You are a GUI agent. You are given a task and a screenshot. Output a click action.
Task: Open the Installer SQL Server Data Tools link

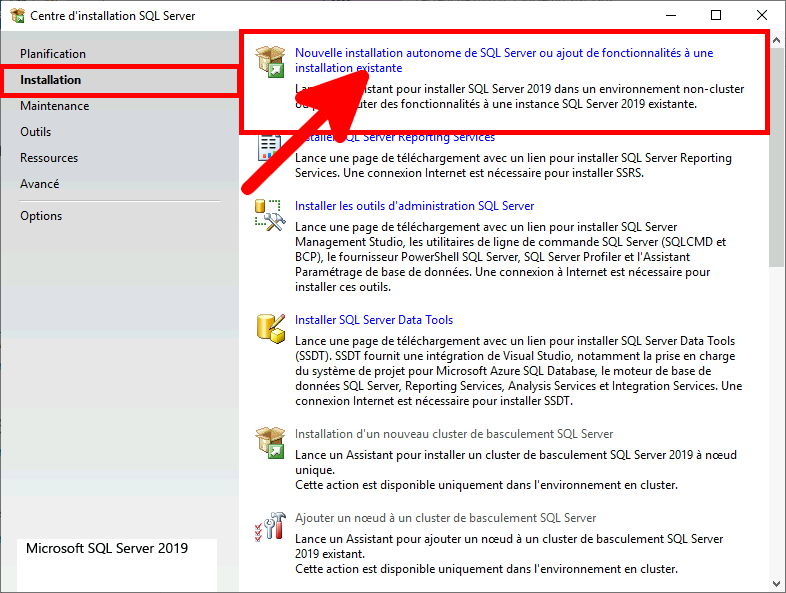[x=374, y=320]
